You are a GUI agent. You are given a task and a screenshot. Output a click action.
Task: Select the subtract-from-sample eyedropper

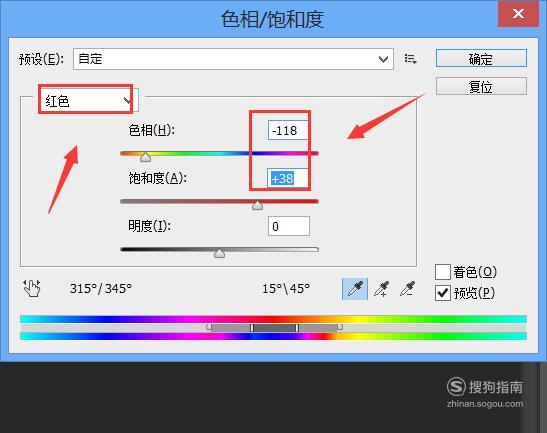[407, 289]
